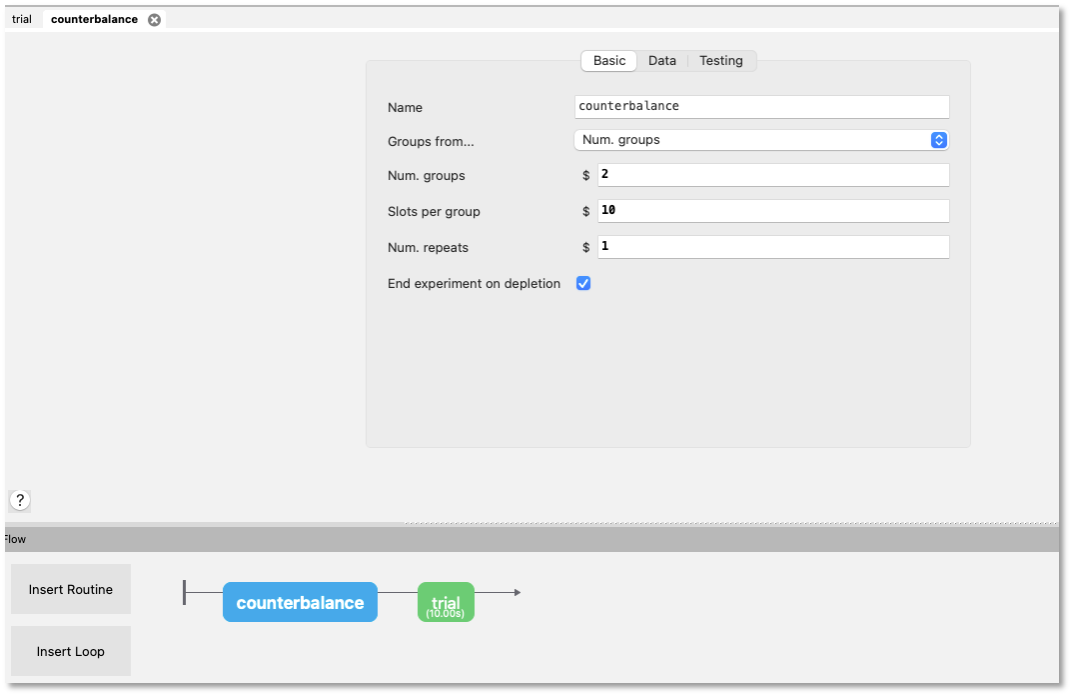This screenshot has height=696, width=1072.
Task: Click the Name input field
Action: point(762,107)
